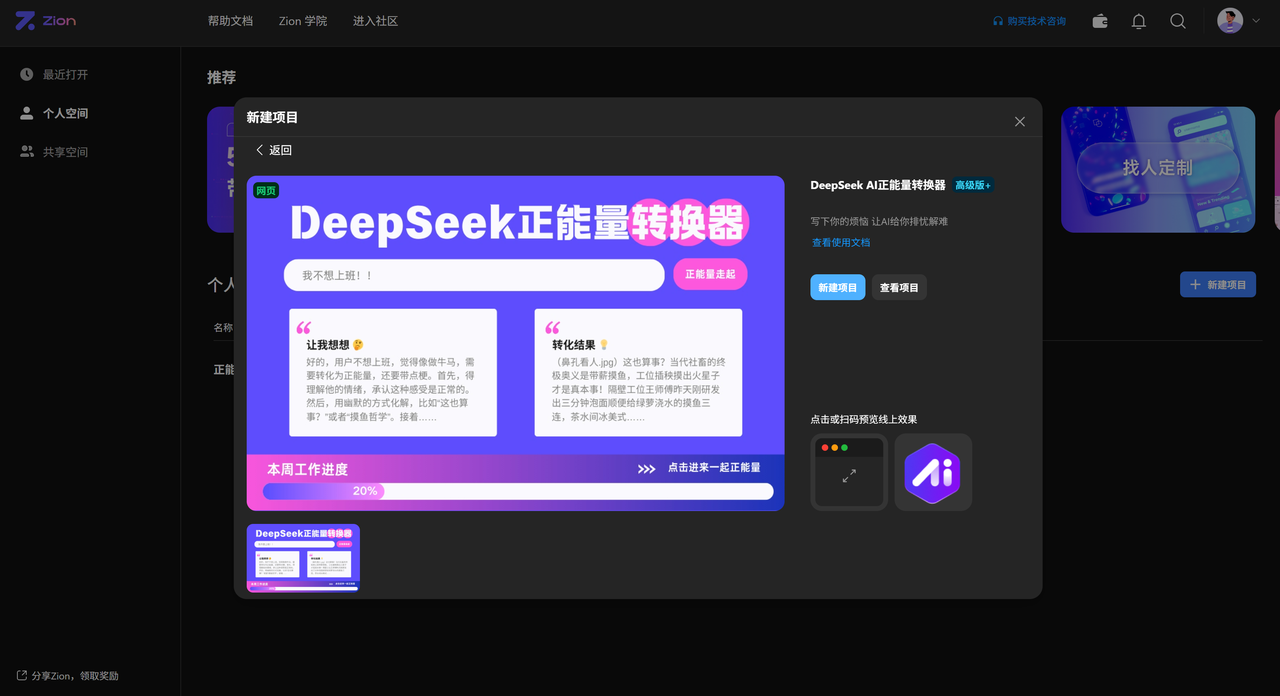
Task: Click the blue 新建项目 button in dialog
Action: [x=838, y=287]
